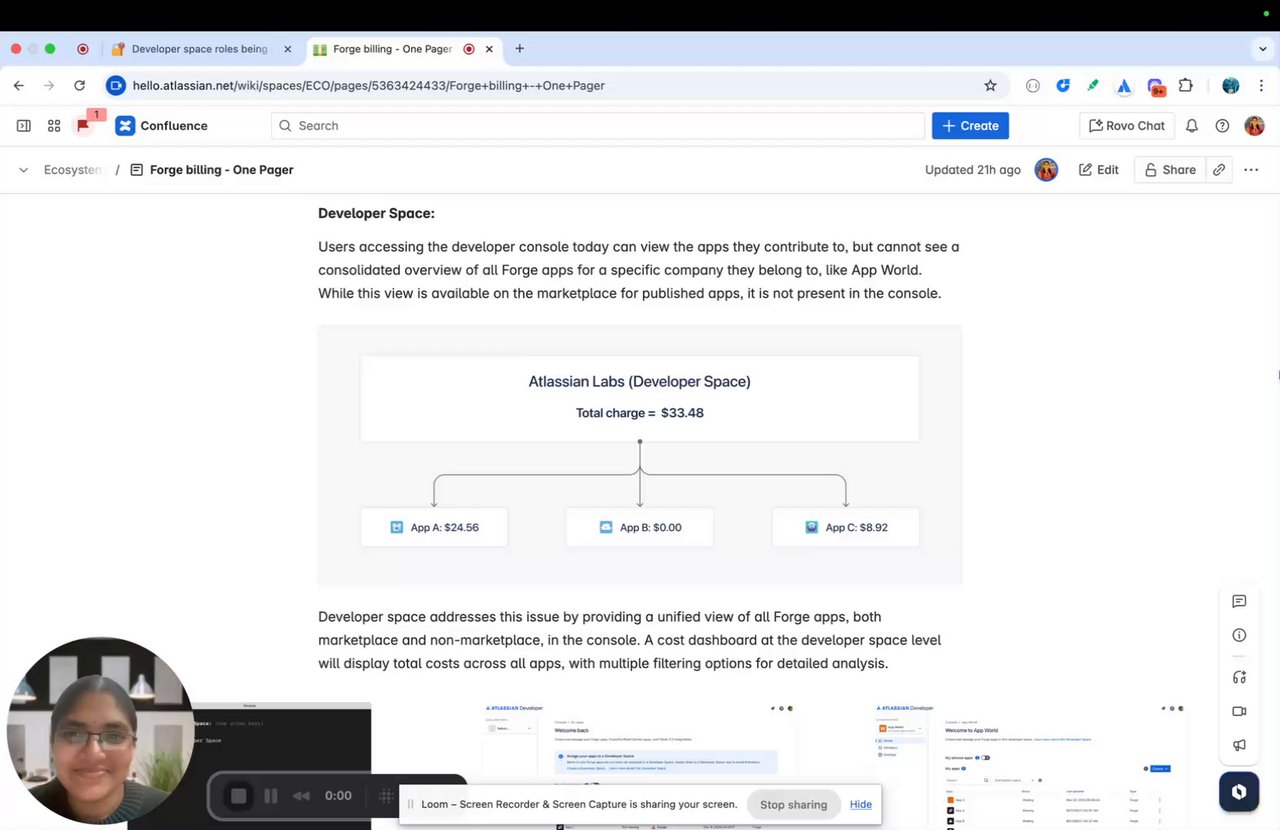
Task: Pause the Loom recording
Action: (270, 796)
